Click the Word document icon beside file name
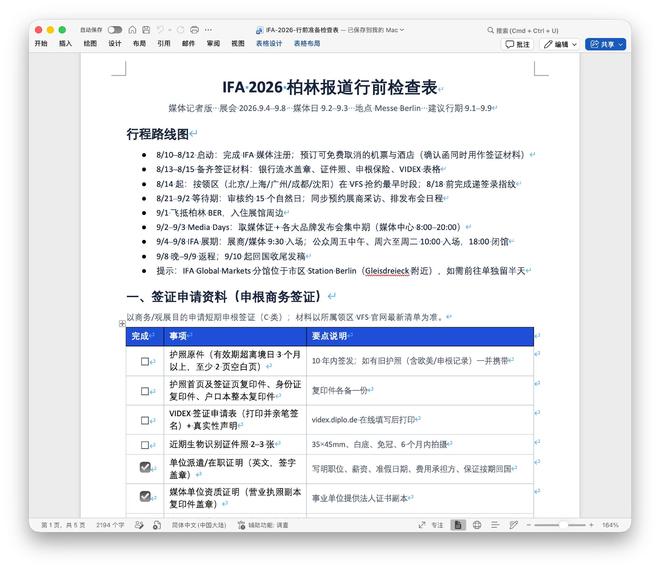 [259, 30]
